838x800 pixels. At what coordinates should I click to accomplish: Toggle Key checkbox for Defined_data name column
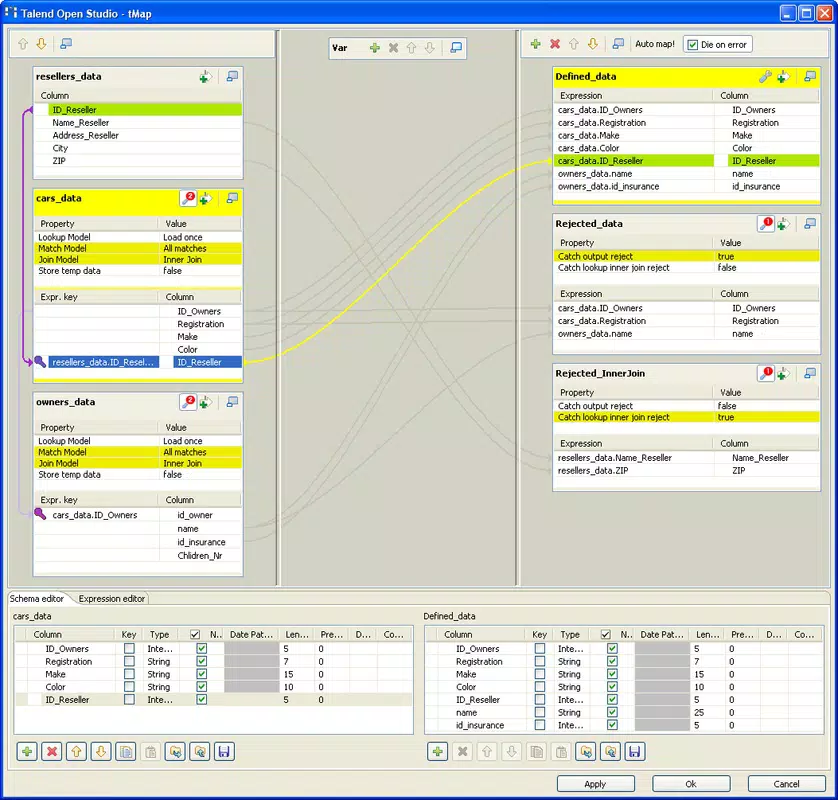pyautogui.click(x=540, y=712)
